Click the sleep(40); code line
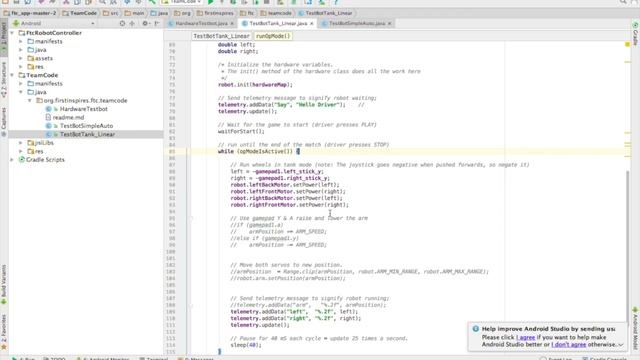 coord(246,345)
